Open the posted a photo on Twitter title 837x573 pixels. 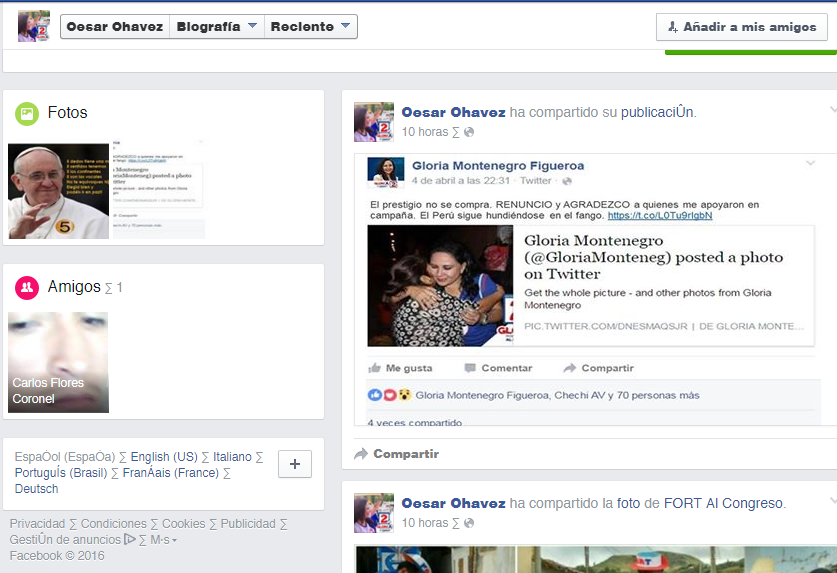click(x=653, y=257)
